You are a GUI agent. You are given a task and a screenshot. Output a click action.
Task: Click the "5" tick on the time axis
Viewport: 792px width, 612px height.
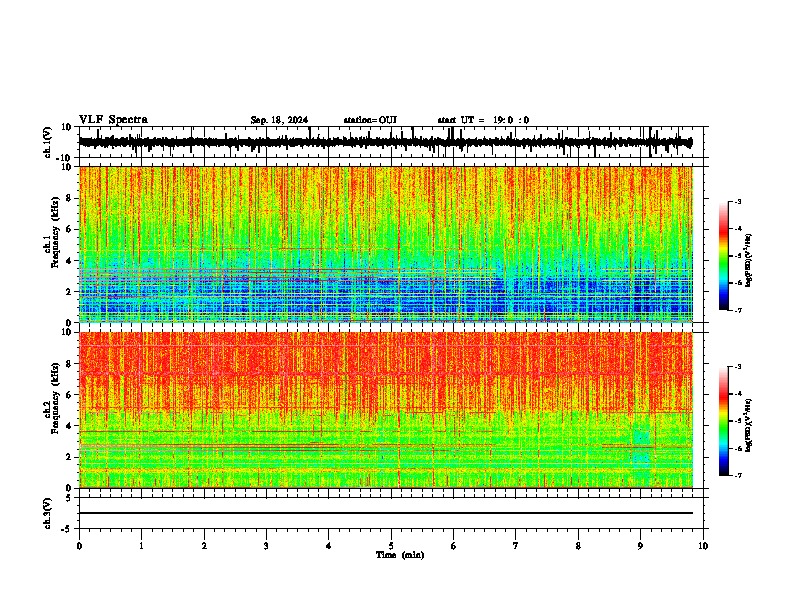pos(391,546)
